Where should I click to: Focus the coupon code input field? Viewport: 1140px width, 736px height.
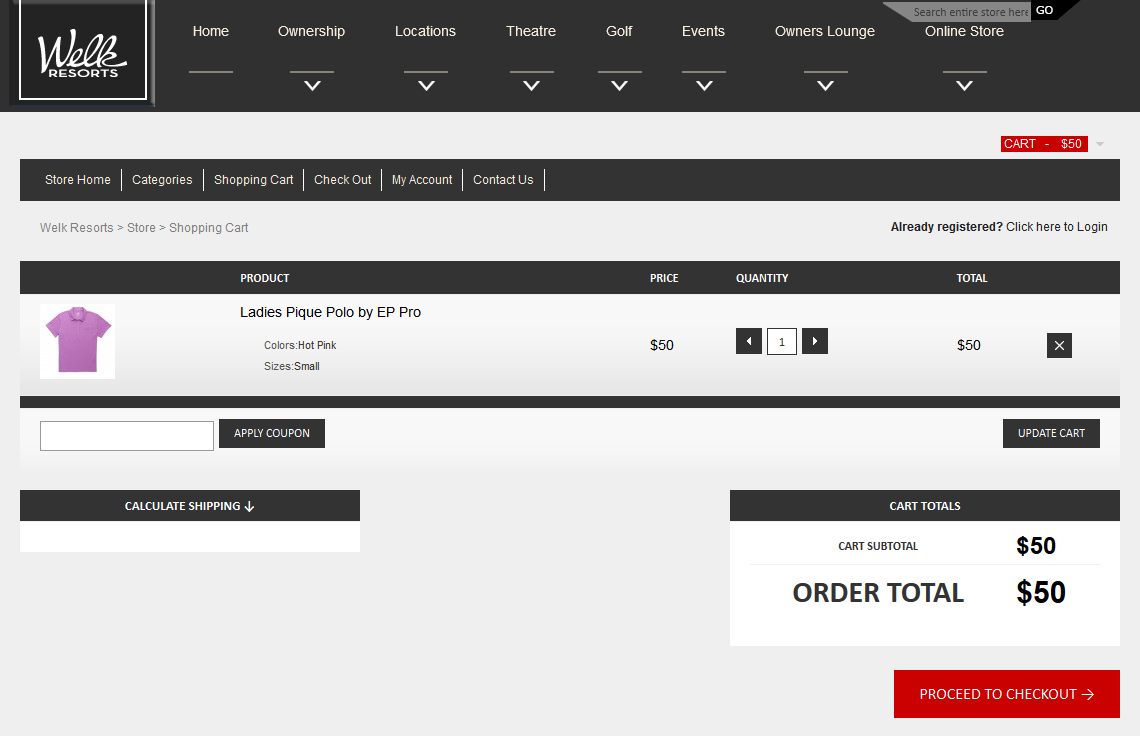click(127, 436)
